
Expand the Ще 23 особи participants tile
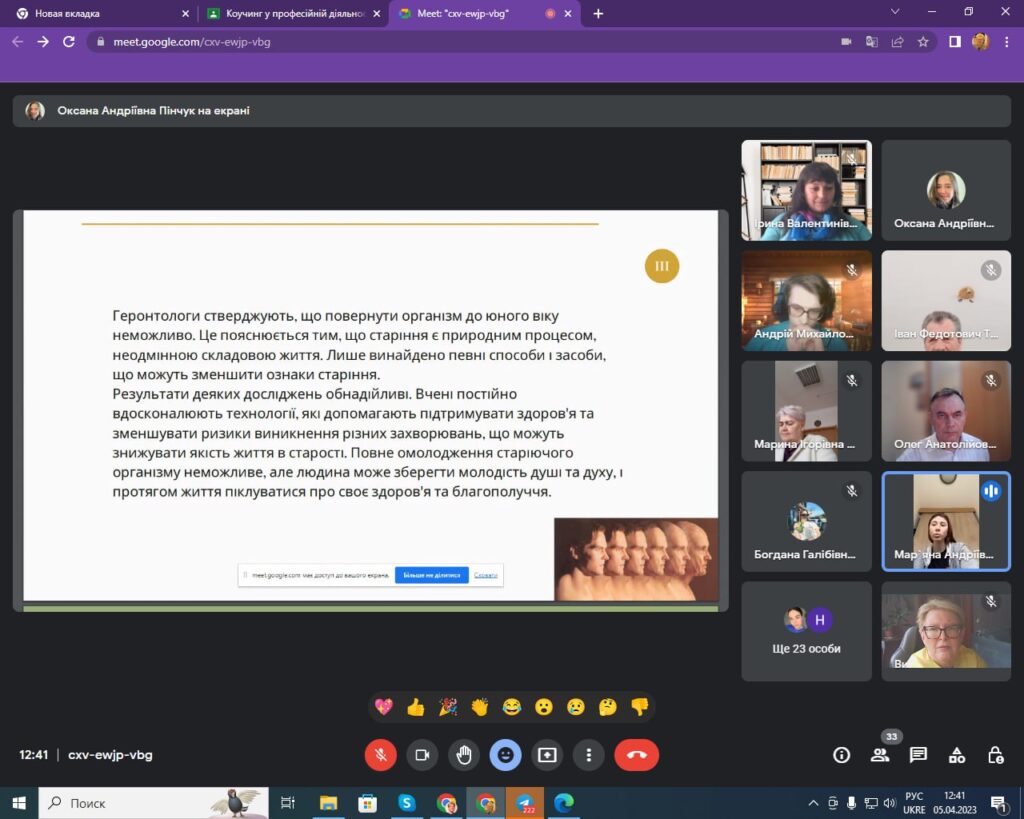(806, 631)
